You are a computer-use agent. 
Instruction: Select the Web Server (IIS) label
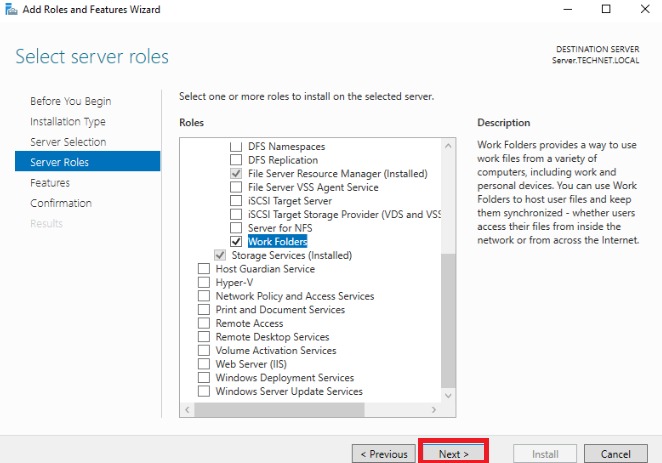tap(251, 364)
